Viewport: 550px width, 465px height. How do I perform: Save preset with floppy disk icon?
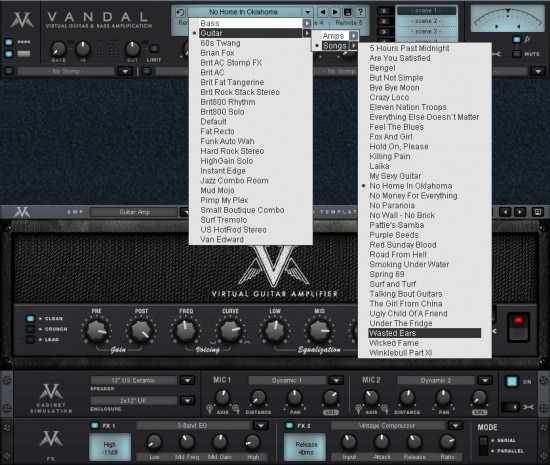click(x=348, y=12)
